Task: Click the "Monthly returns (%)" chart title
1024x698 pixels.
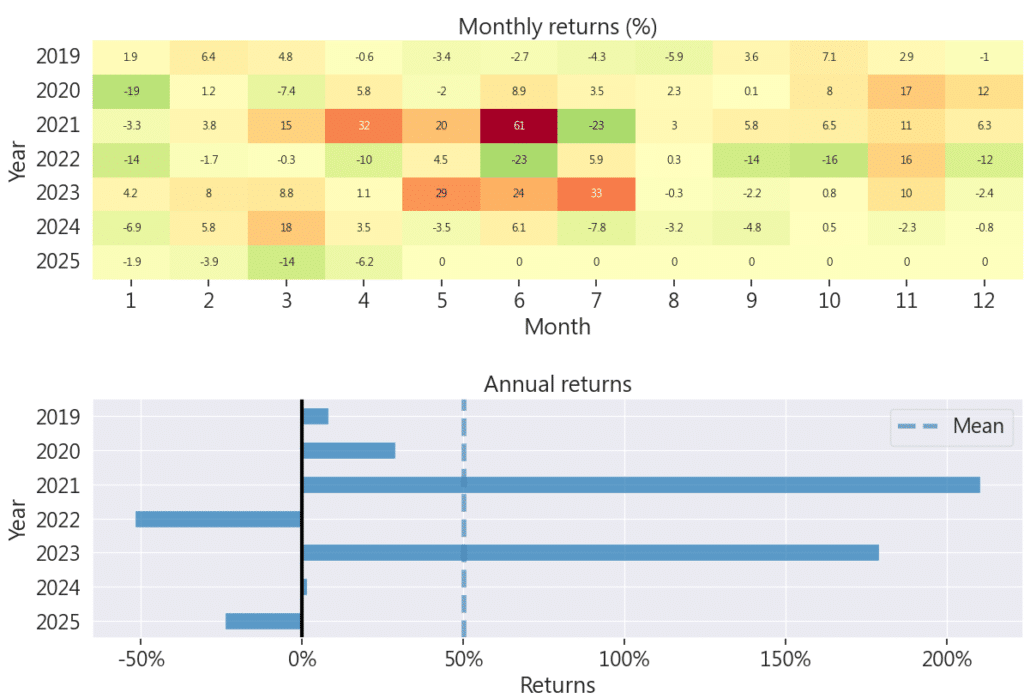Action: tap(557, 25)
